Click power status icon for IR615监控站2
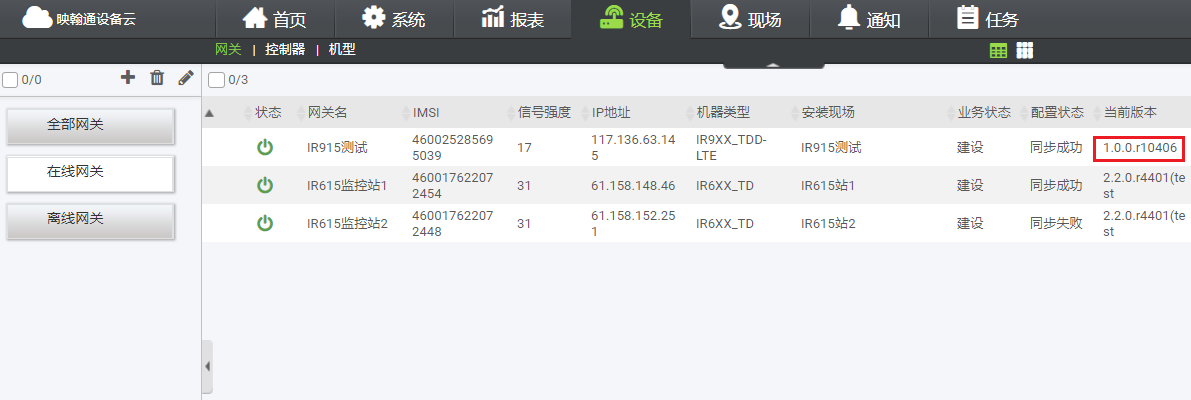Screen dimensions: 1191x400 pyautogui.click(x=265, y=223)
